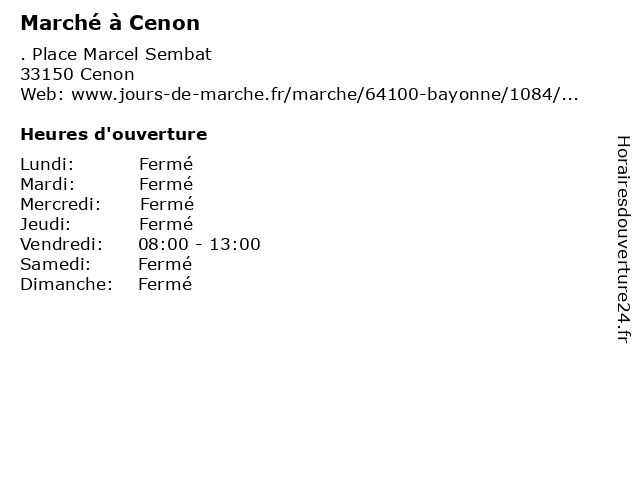
Task: Click Fermé next to Dimanche
Action: click(x=165, y=284)
